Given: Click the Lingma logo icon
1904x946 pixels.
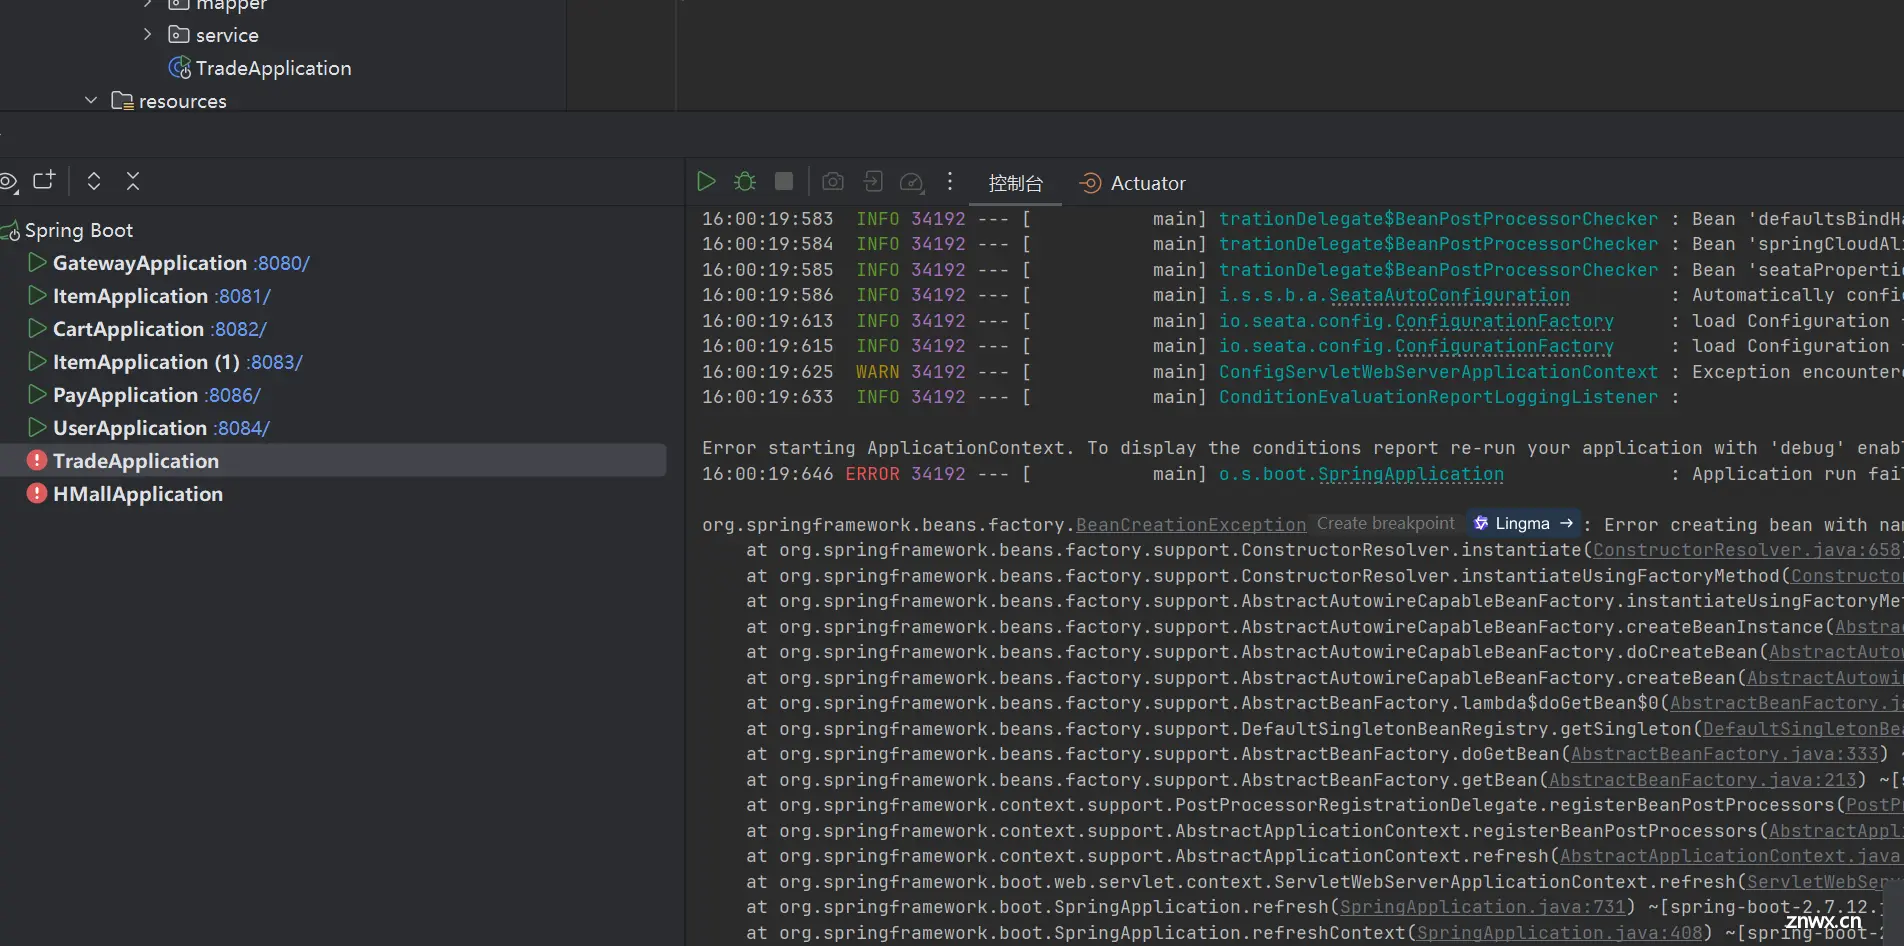Looking at the screenshot, I should [x=1481, y=523].
